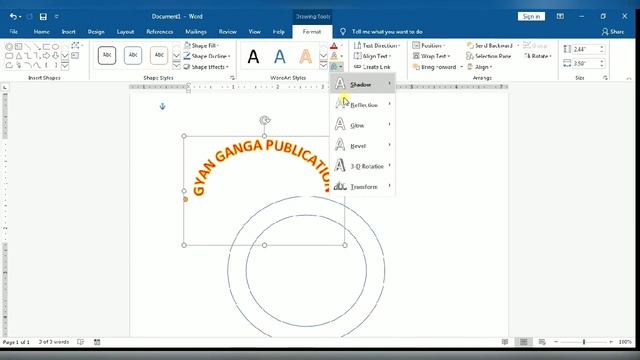
Task: Open the Bevel submenu
Action: point(362,145)
